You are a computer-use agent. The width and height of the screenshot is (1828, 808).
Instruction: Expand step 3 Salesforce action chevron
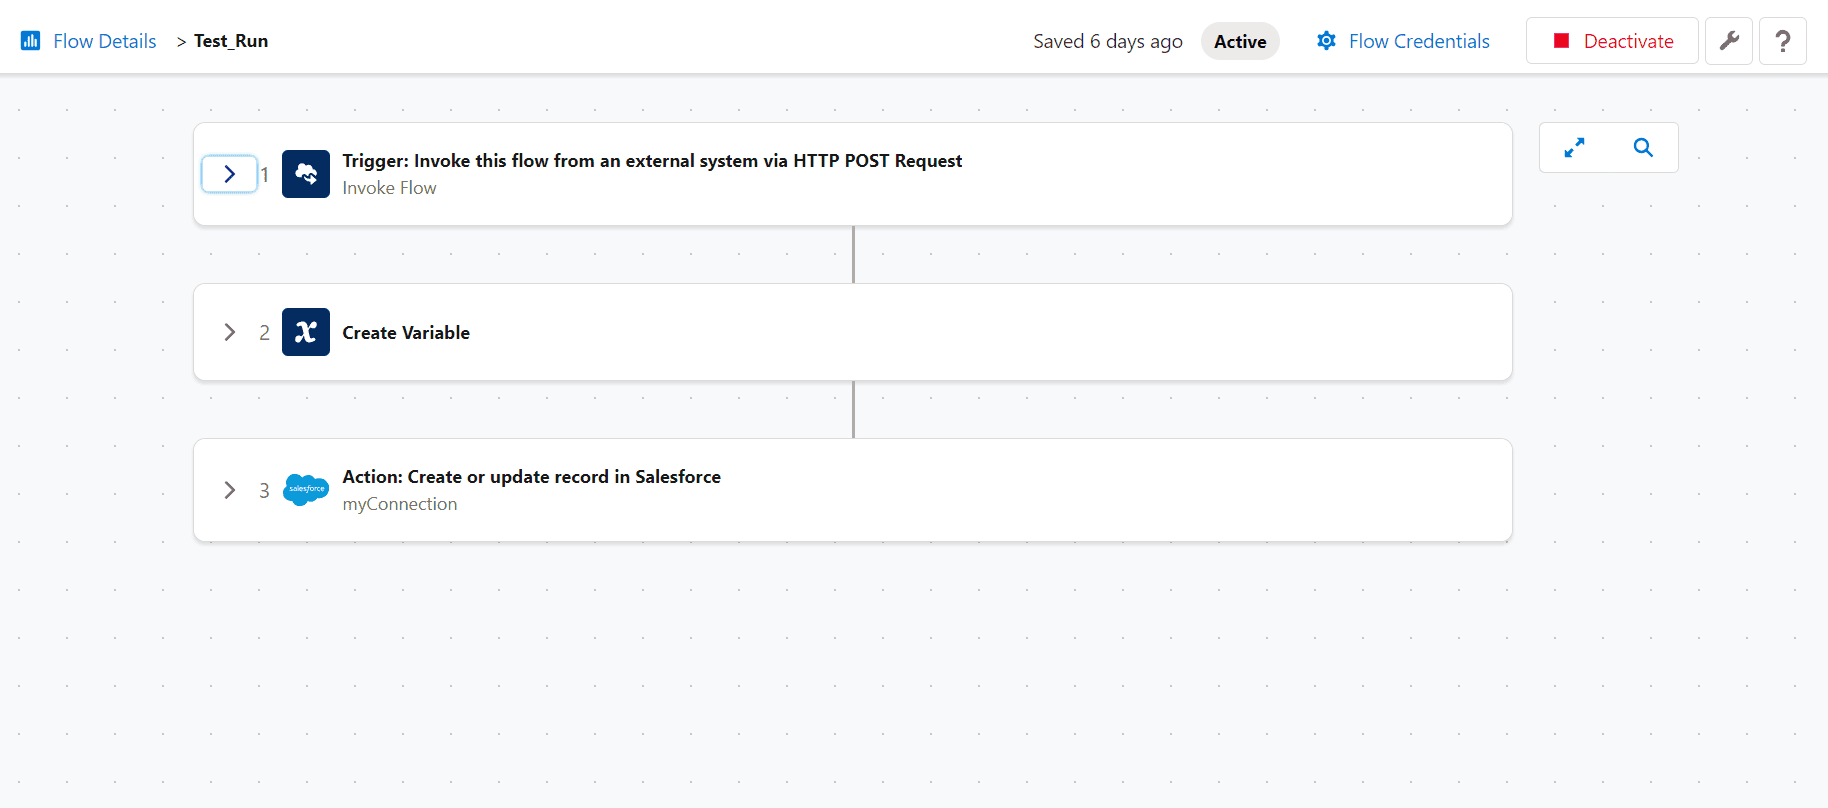click(230, 490)
